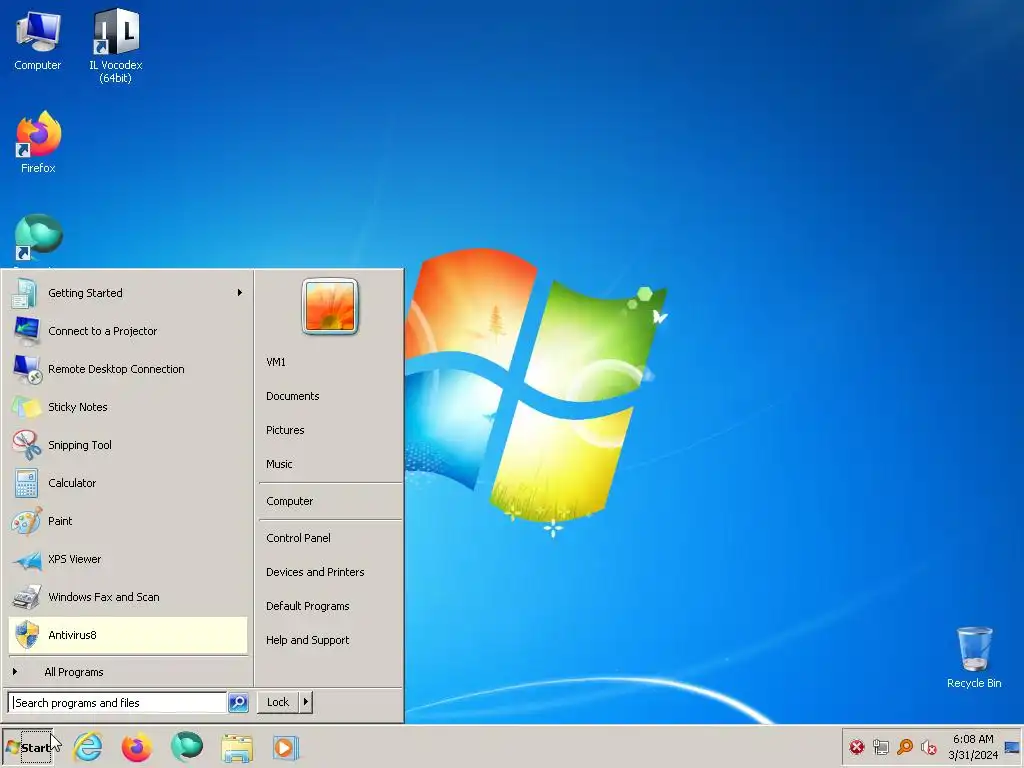Image resolution: width=1024 pixels, height=768 pixels.
Task: Open the Firefox desktop shortcut
Action: 38,142
